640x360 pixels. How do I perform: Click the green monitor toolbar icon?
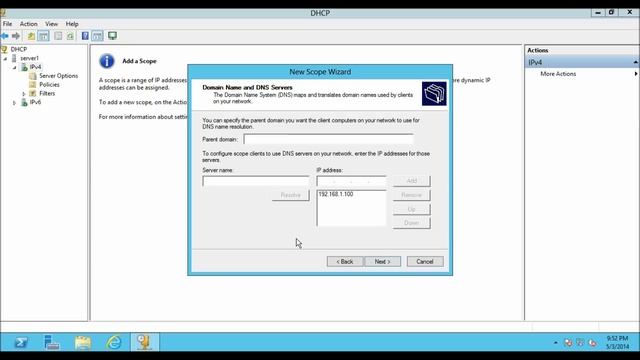112,36
